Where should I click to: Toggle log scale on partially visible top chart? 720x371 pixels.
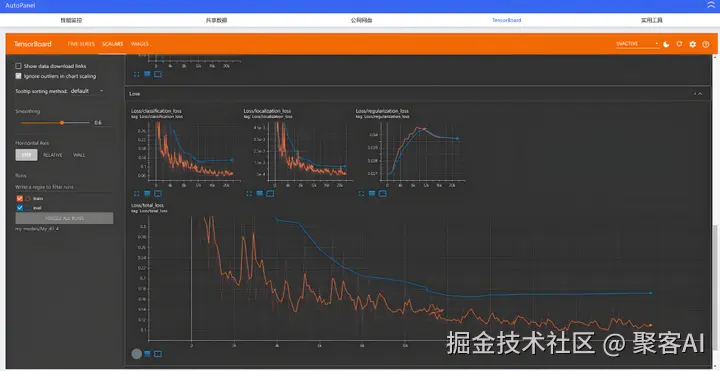click(x=147, y=74)
